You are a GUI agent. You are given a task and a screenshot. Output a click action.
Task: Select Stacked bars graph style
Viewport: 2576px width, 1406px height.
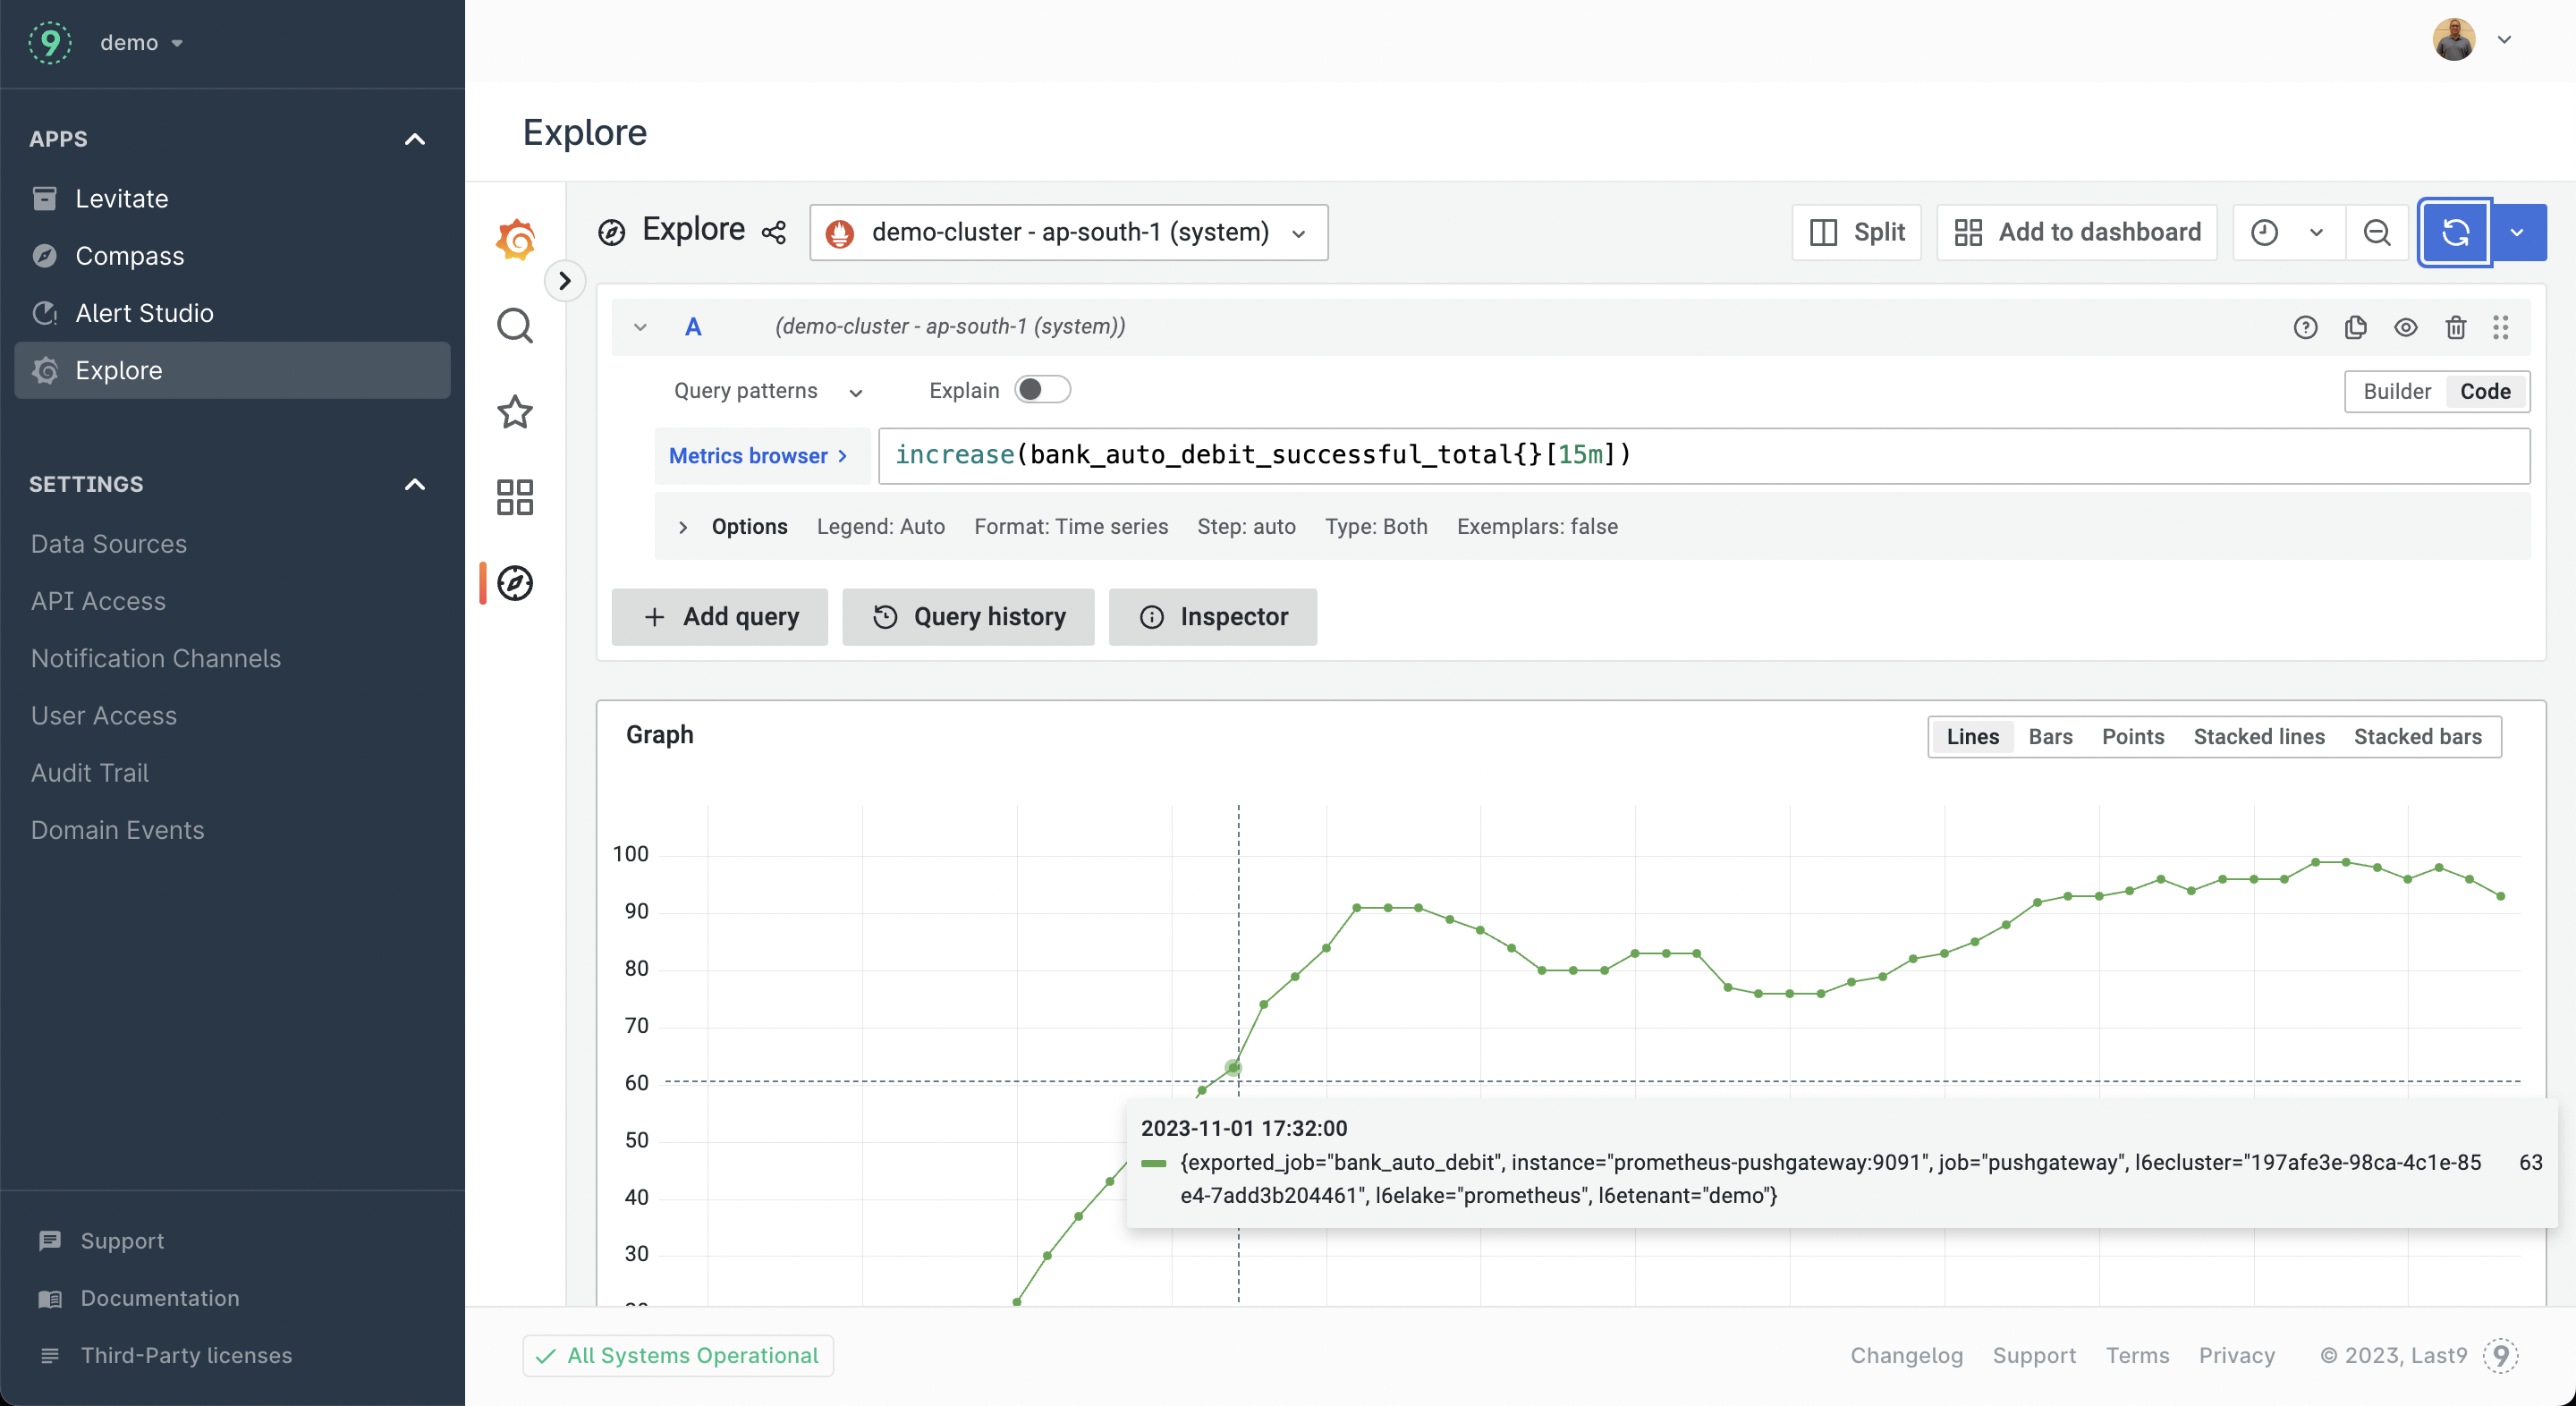pyautogui.click(x=2417, y=736)
